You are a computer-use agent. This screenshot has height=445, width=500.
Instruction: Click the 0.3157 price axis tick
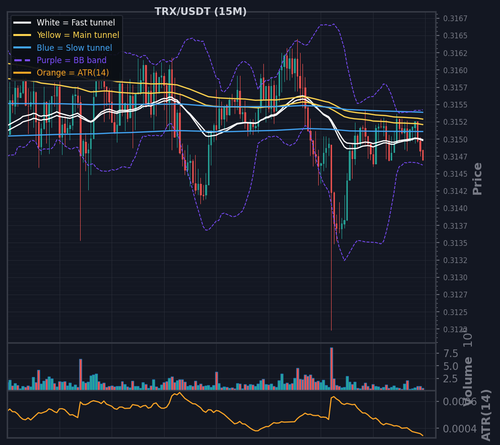click(x=455, y=88)
